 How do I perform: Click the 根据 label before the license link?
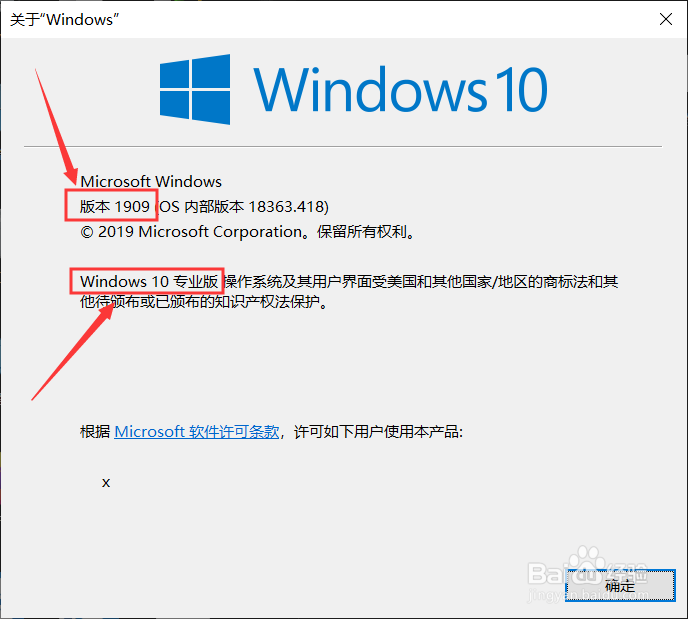coord(95,432)
